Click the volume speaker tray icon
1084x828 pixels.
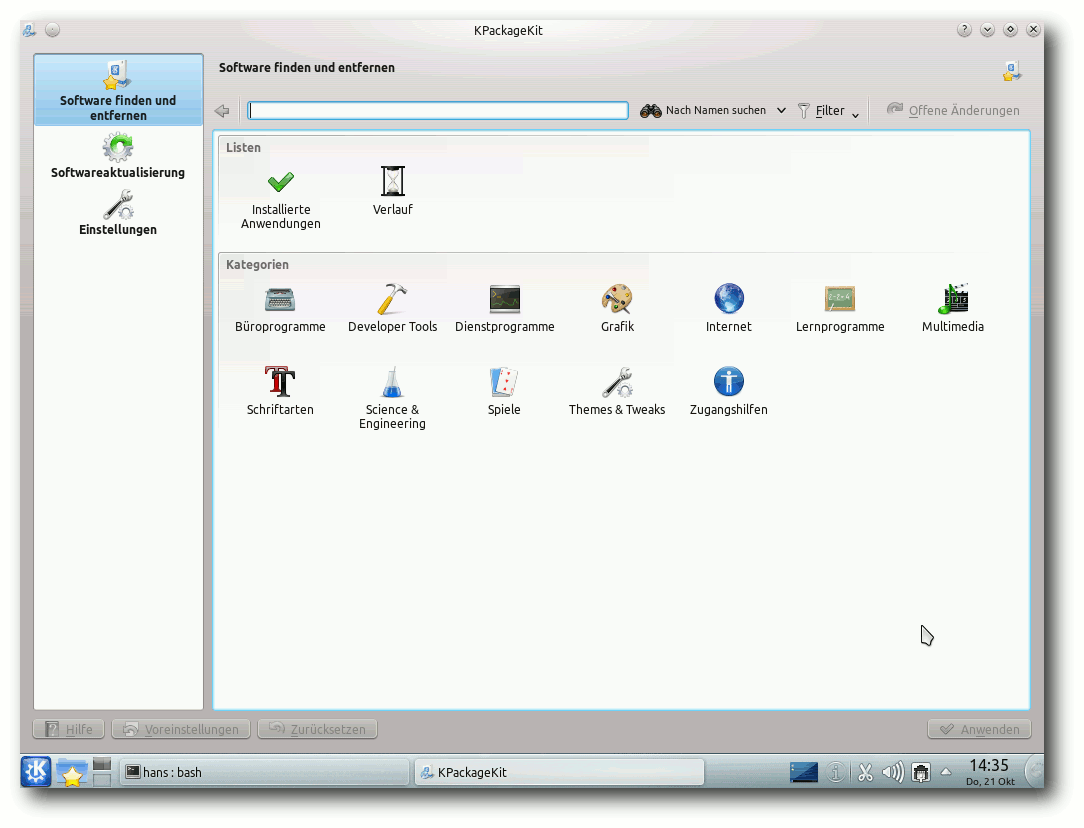point(892,772)
